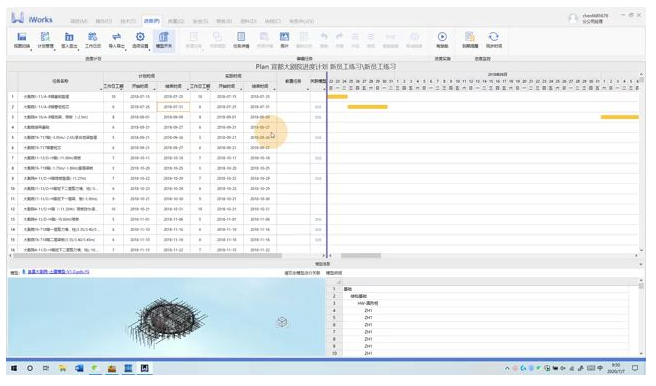The image size is (656, 386).
Task: Click the Gantt bar for task row 2
Action: pos(368,107)
